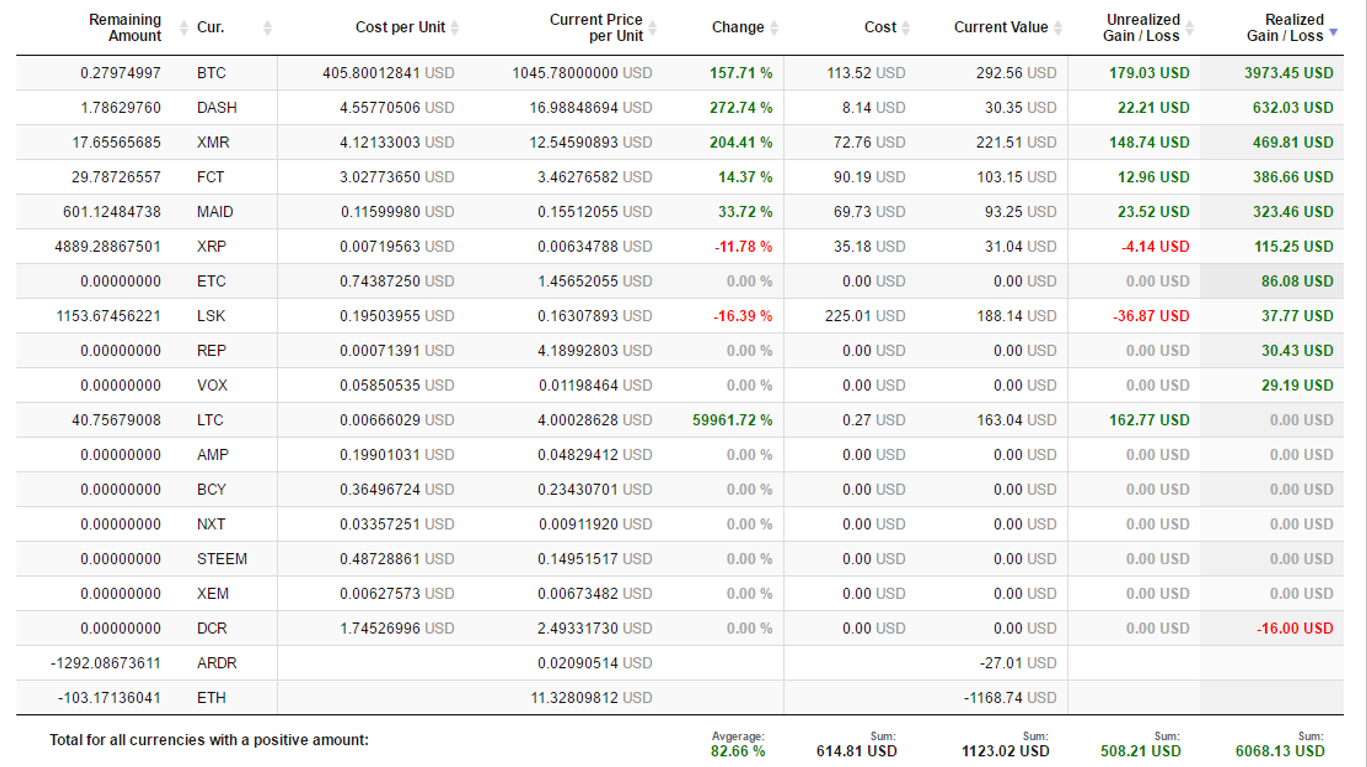This screenshot has width=1367, height=767.
Task: Click remaining amount 0.27974997
Action: pos(120,73)
